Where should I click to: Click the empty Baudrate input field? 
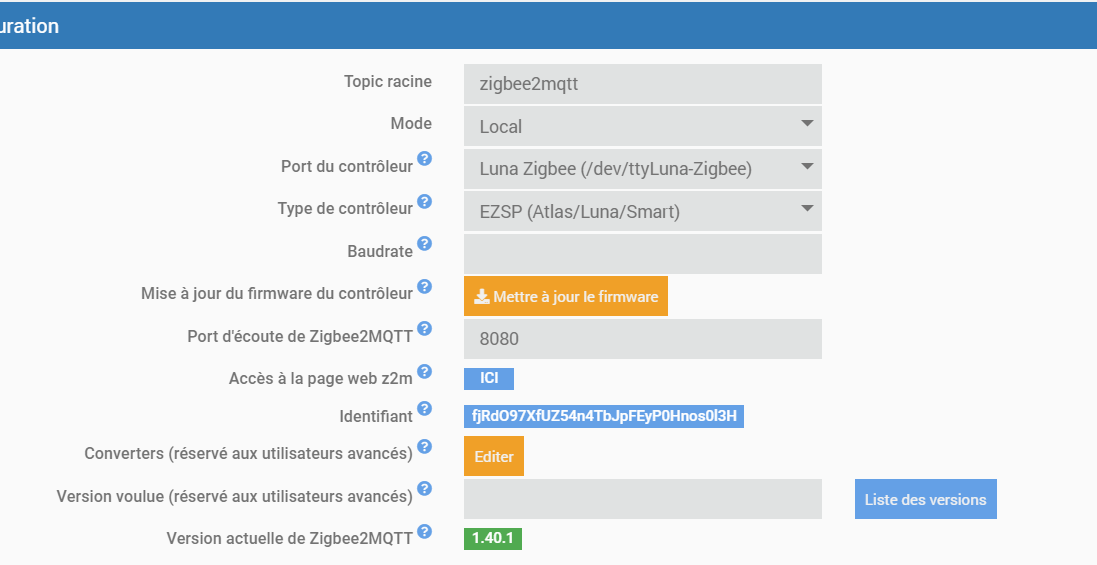pos(642,254)
